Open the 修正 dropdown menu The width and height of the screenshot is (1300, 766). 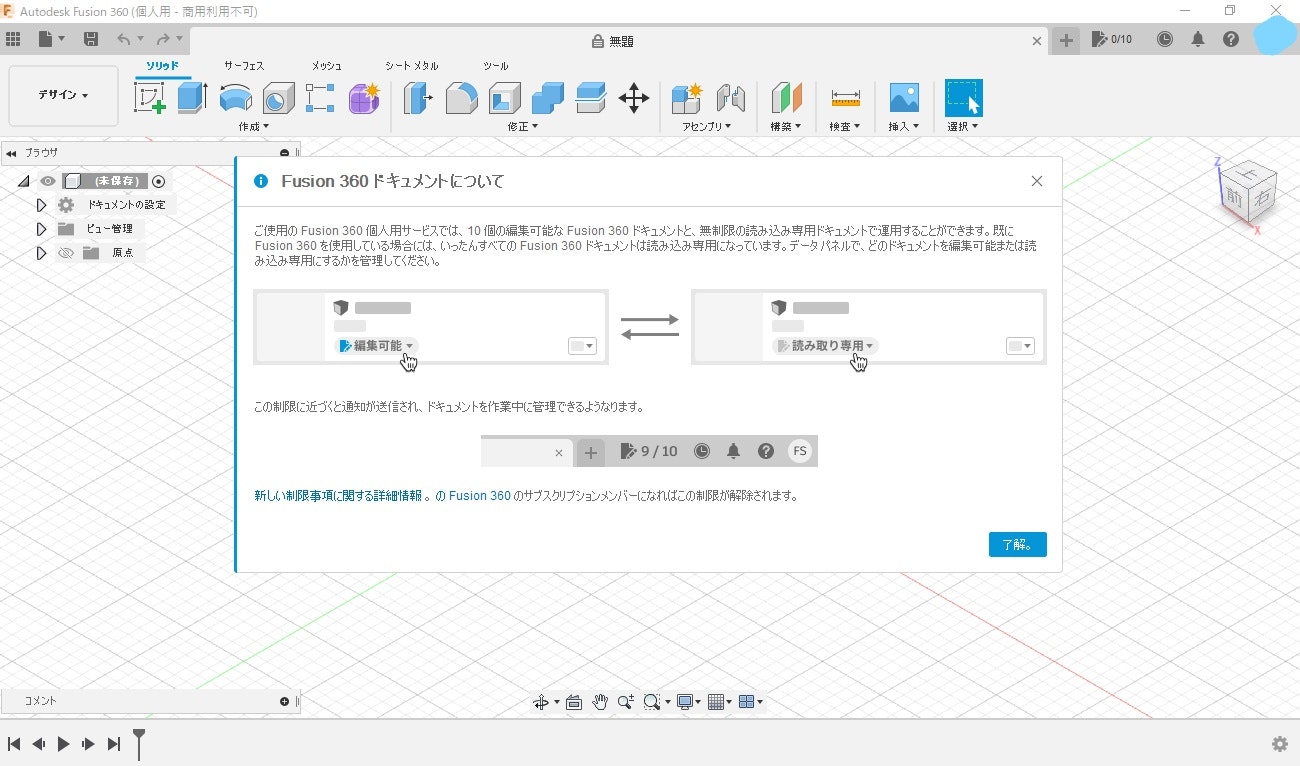pos(522,126)
